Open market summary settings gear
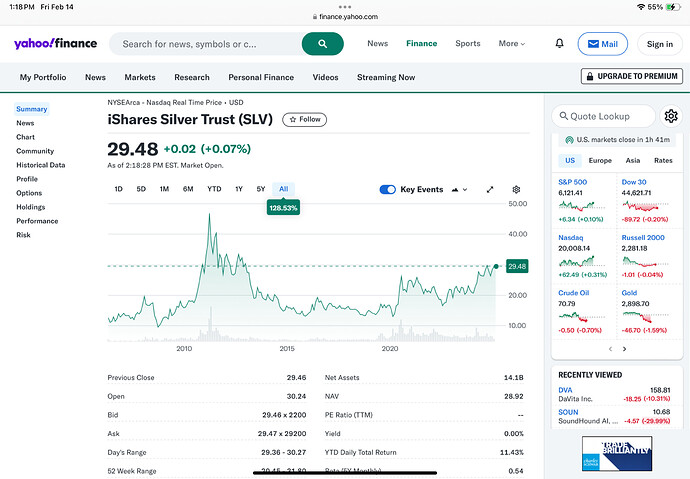 671,116
